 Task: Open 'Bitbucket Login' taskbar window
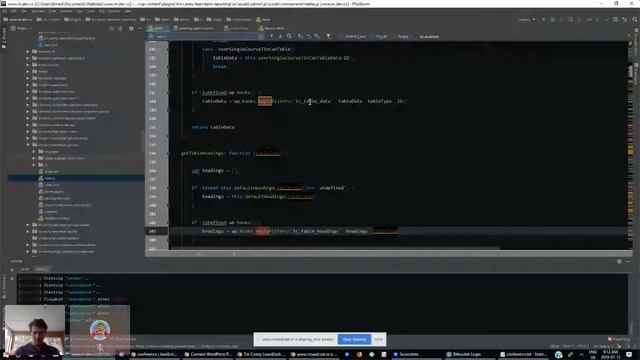point(464,354)
